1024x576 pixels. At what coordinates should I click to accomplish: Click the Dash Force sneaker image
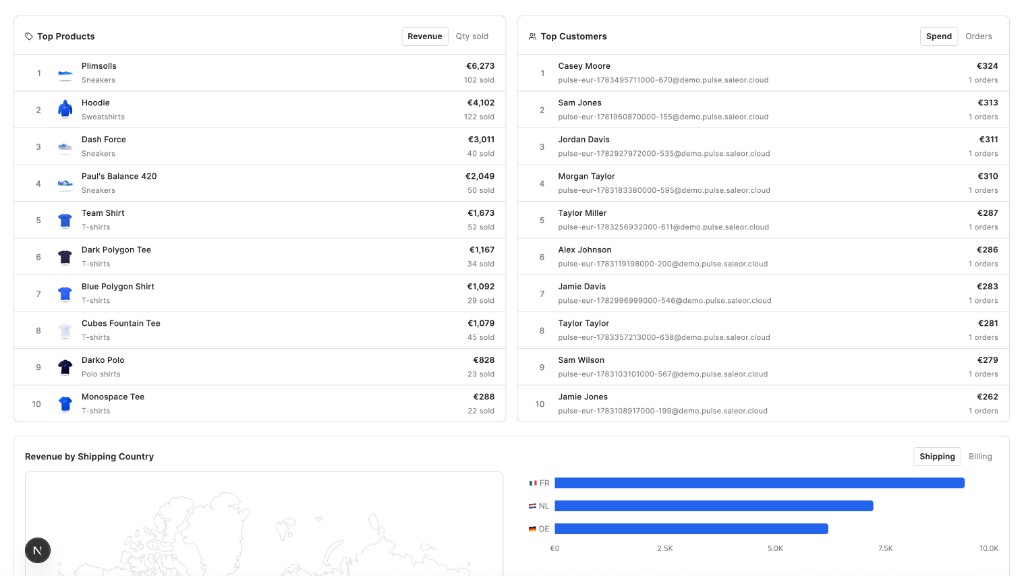[65, 147]
